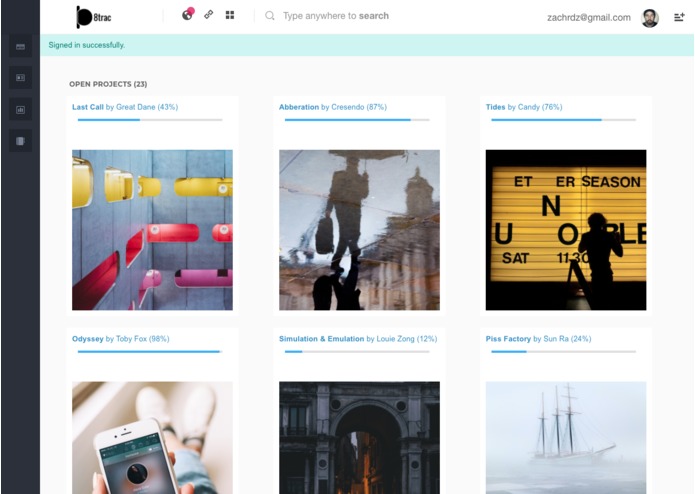Open 'Piss Factory by Sun Ra (24%)' project

(538, 338)
